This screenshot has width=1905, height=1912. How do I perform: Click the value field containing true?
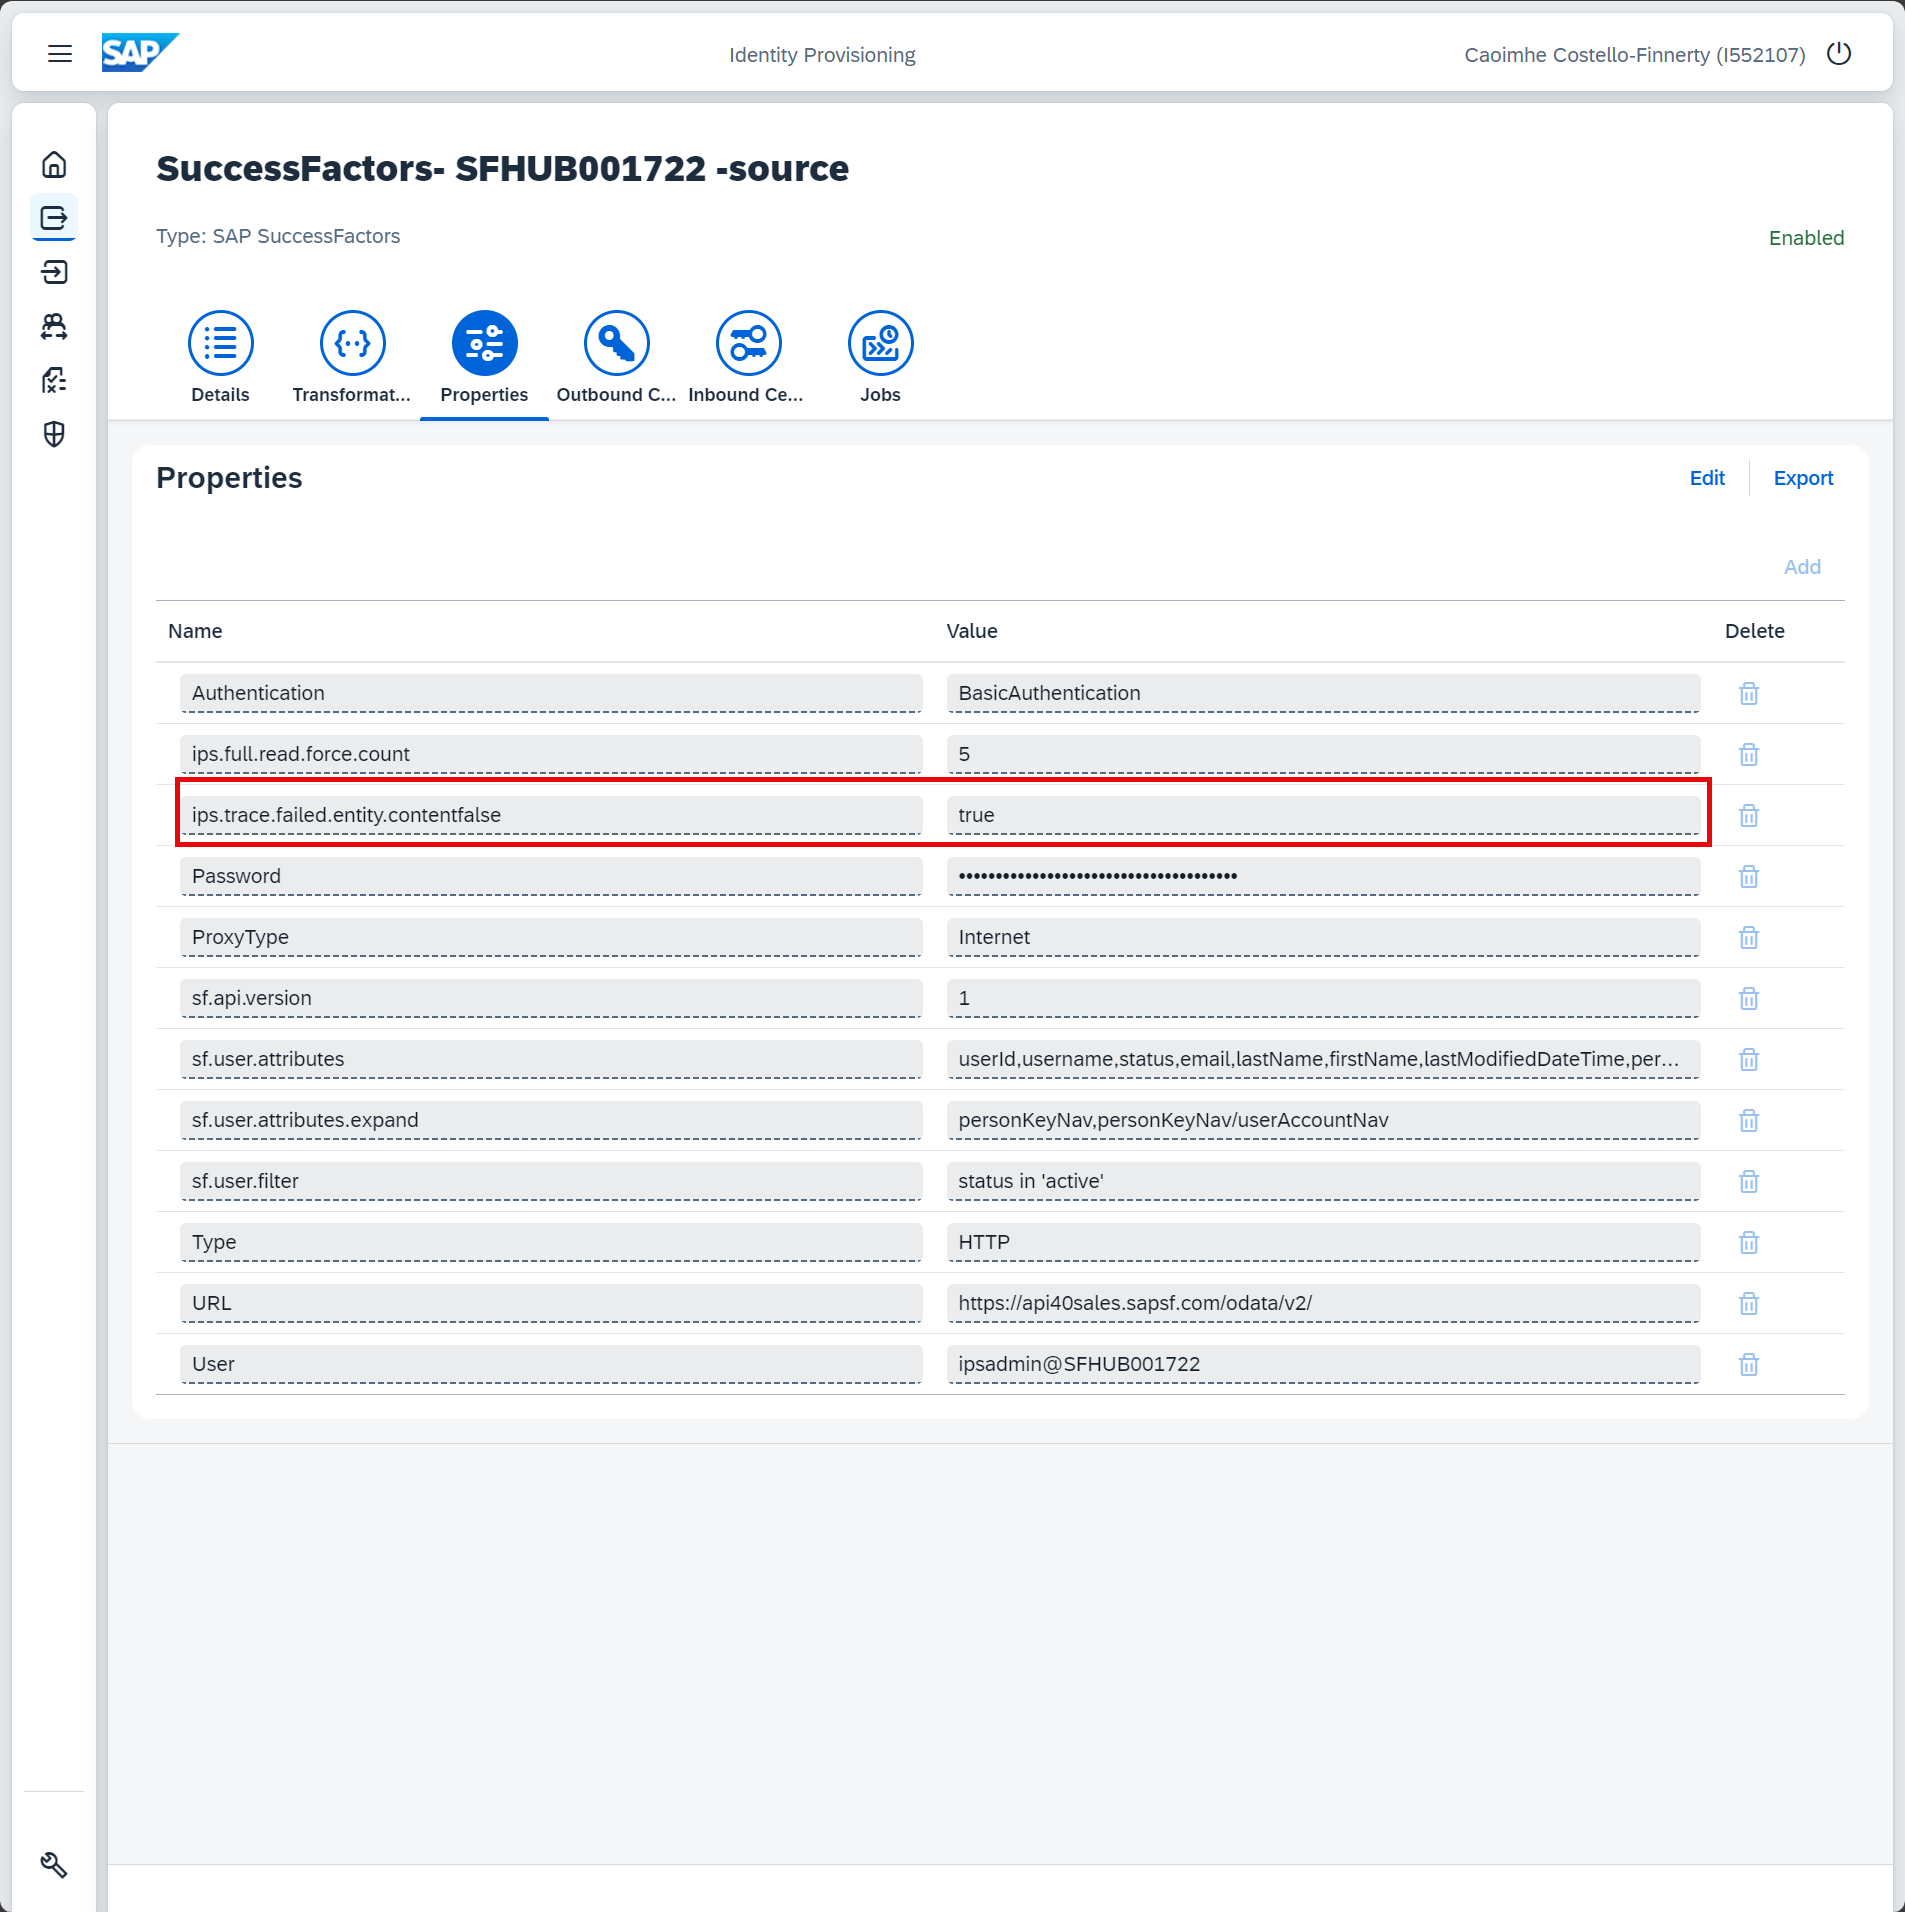[x=1323, y=815]
